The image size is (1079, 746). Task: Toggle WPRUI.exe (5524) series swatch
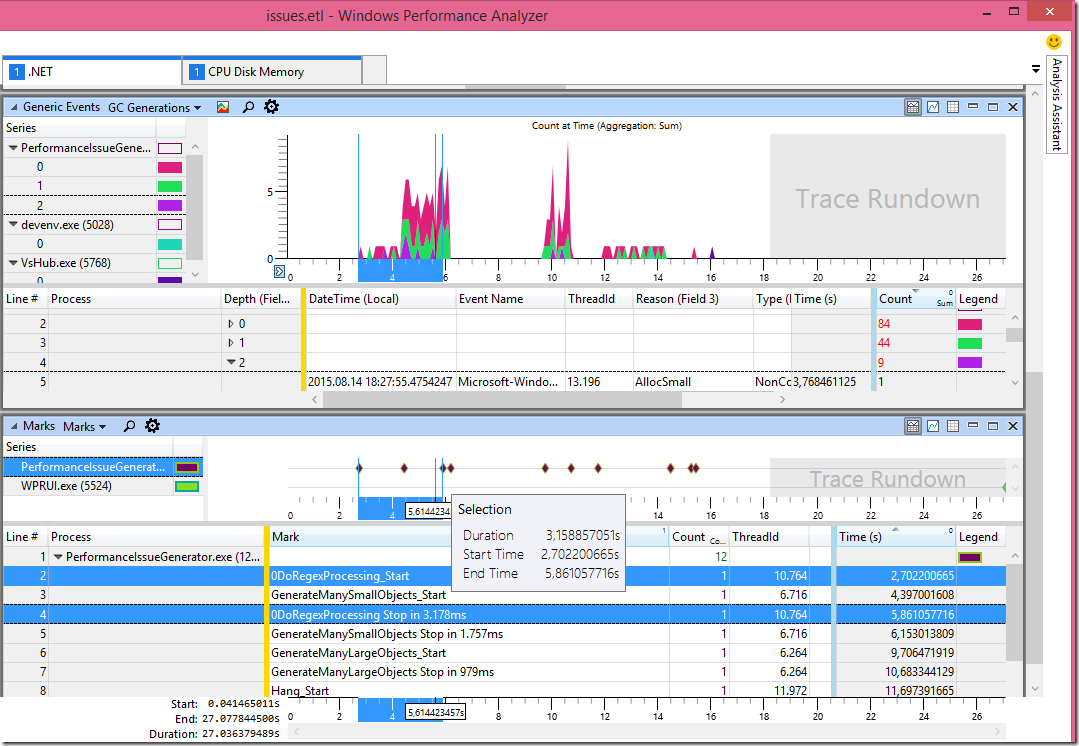click(x=187, y=487)
